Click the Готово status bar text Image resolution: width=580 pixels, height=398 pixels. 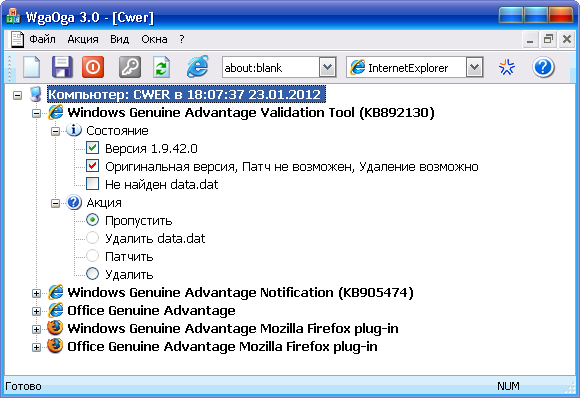click(x=23, y=386)
